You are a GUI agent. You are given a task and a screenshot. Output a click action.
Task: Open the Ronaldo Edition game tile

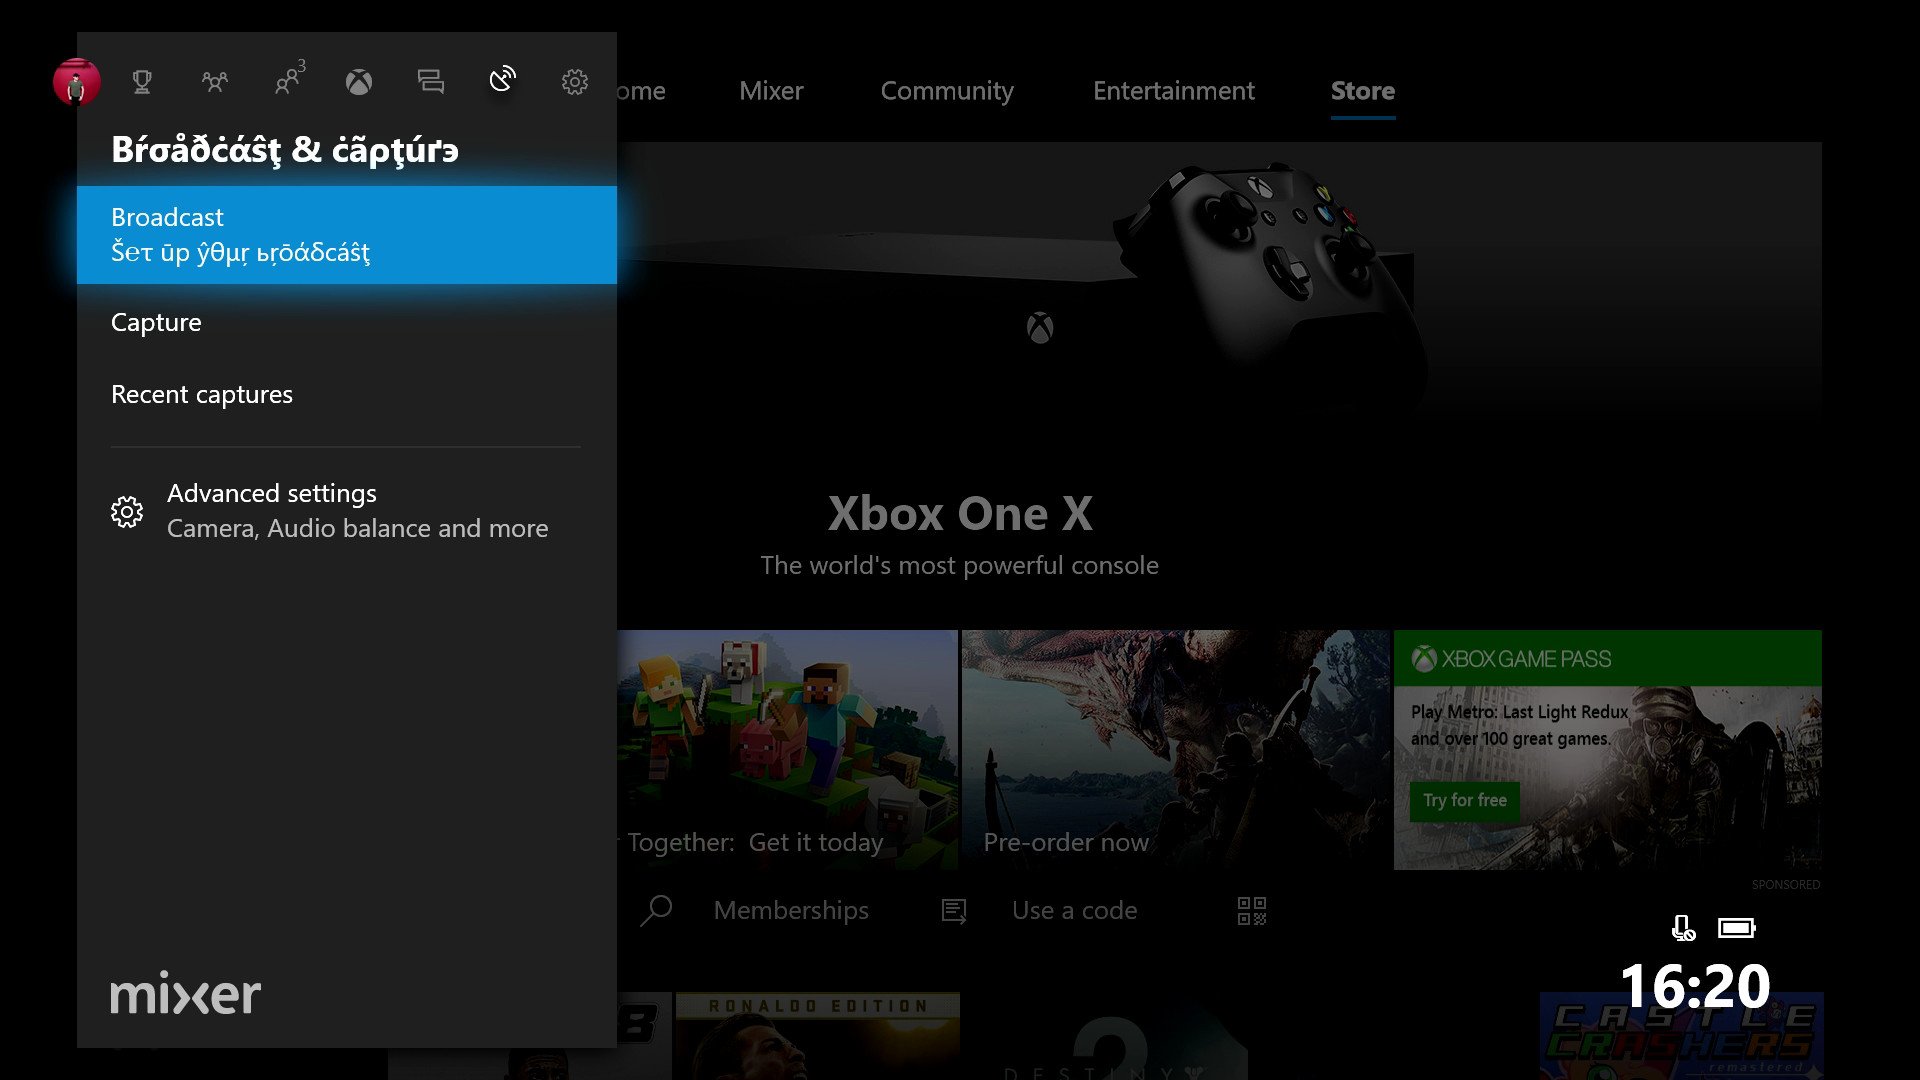817,1036
